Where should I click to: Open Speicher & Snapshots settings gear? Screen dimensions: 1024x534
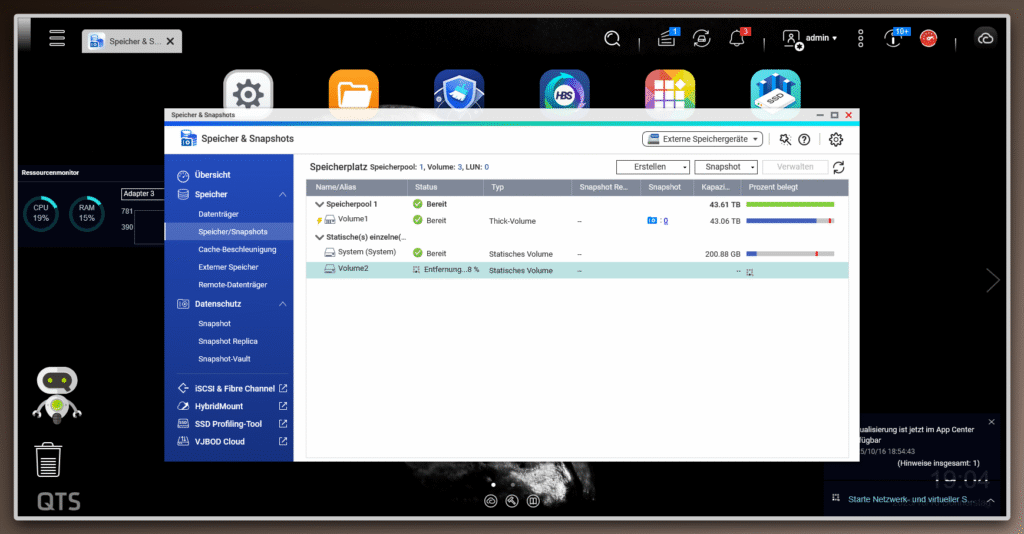(x=836, y=140)
